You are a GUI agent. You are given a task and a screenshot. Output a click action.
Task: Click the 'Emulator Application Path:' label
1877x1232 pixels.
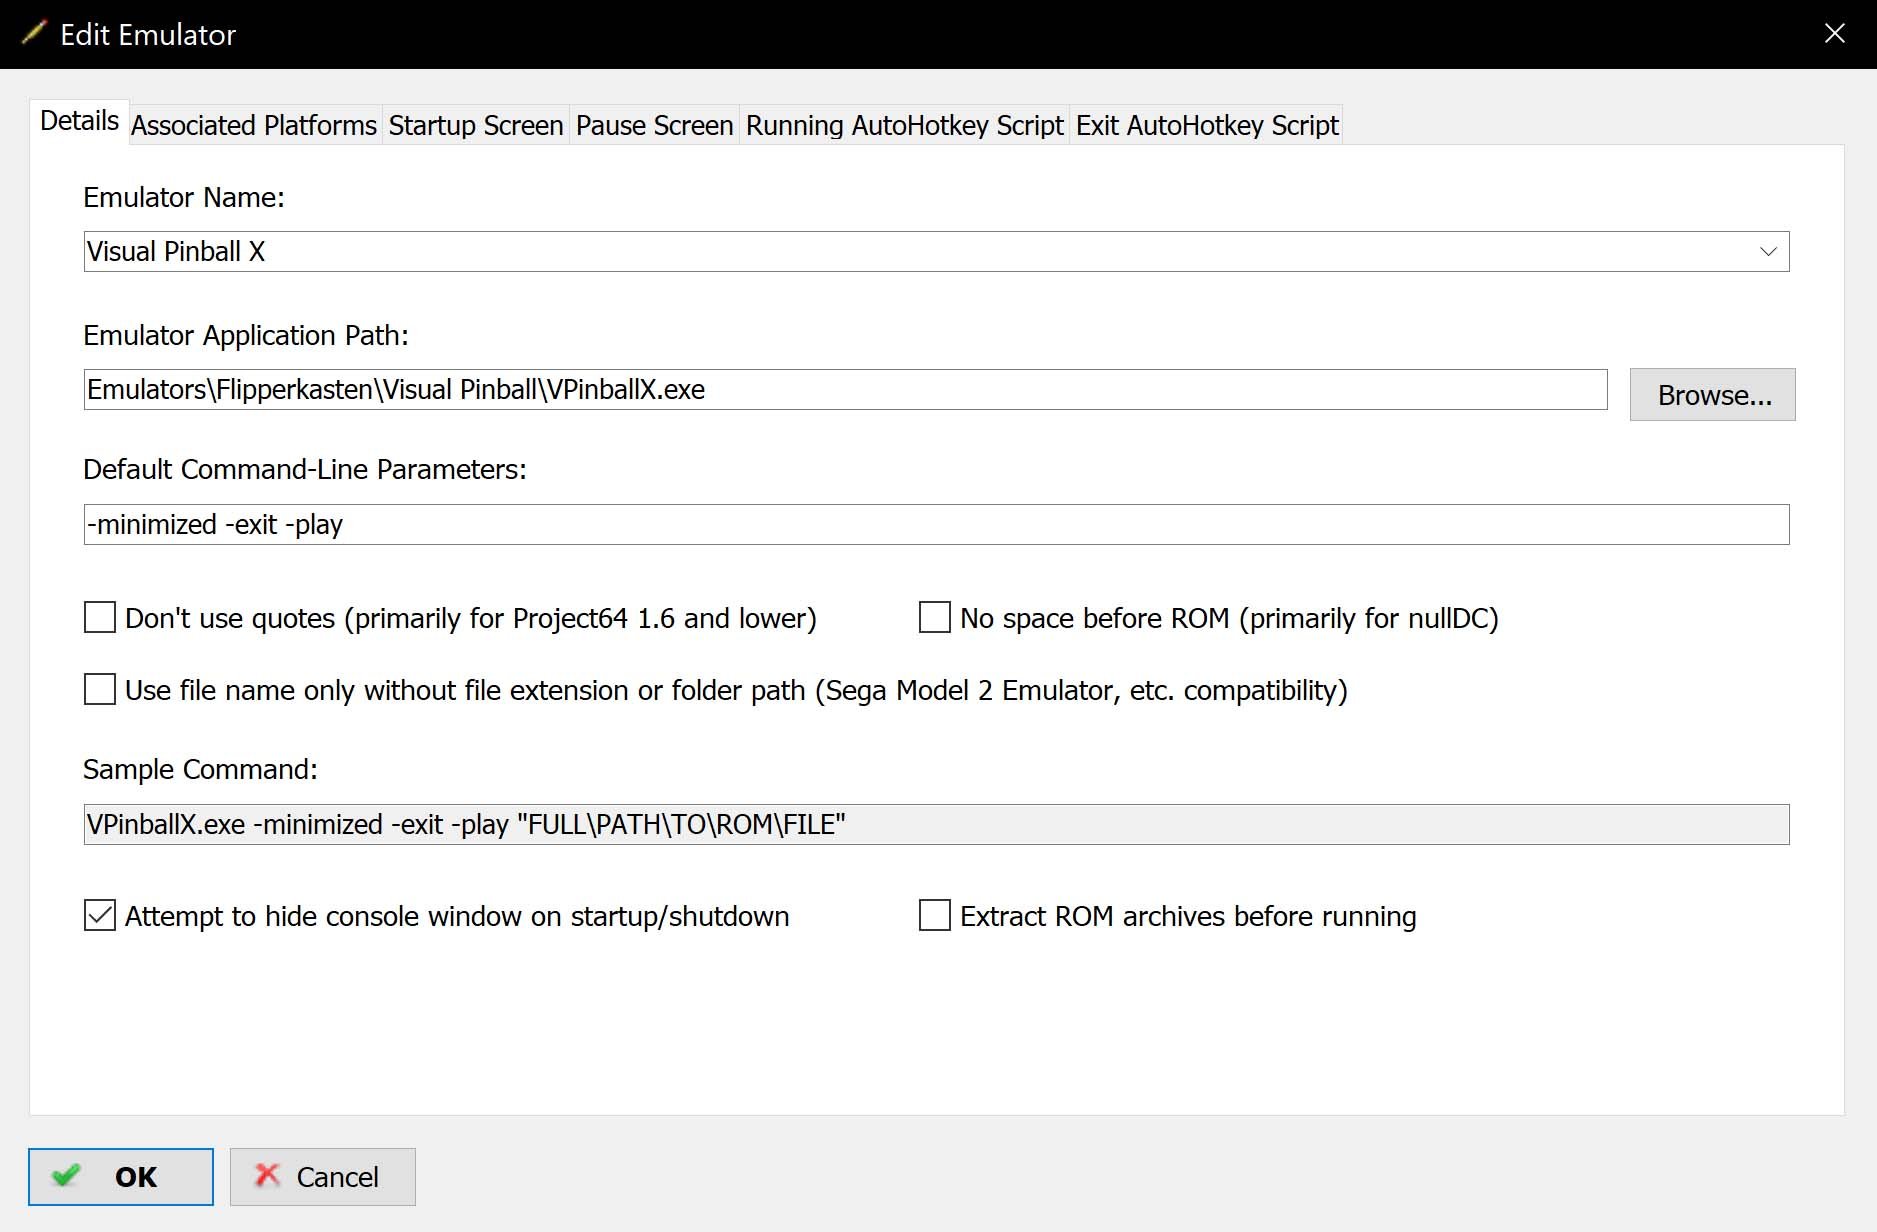click(x=246, y=335)
